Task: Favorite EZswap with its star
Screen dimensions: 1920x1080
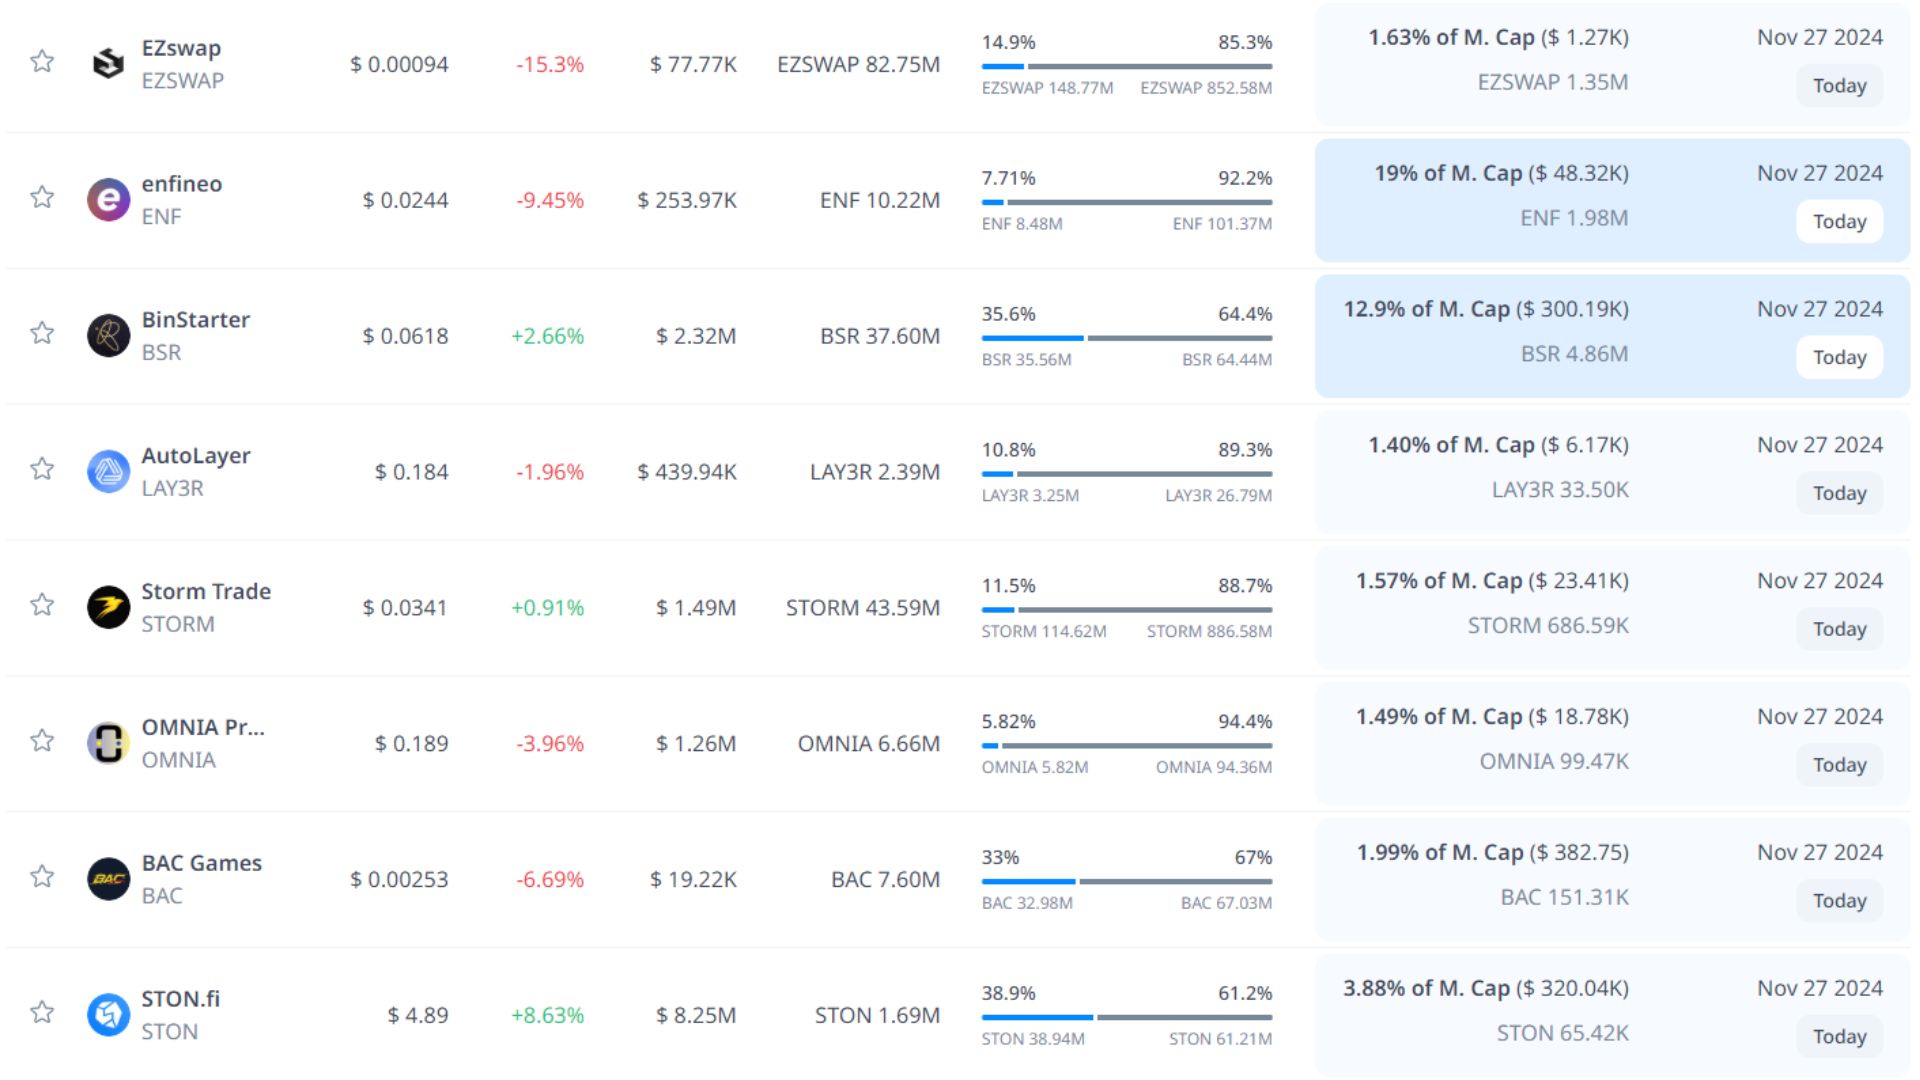Action: [x=42, y=62]
